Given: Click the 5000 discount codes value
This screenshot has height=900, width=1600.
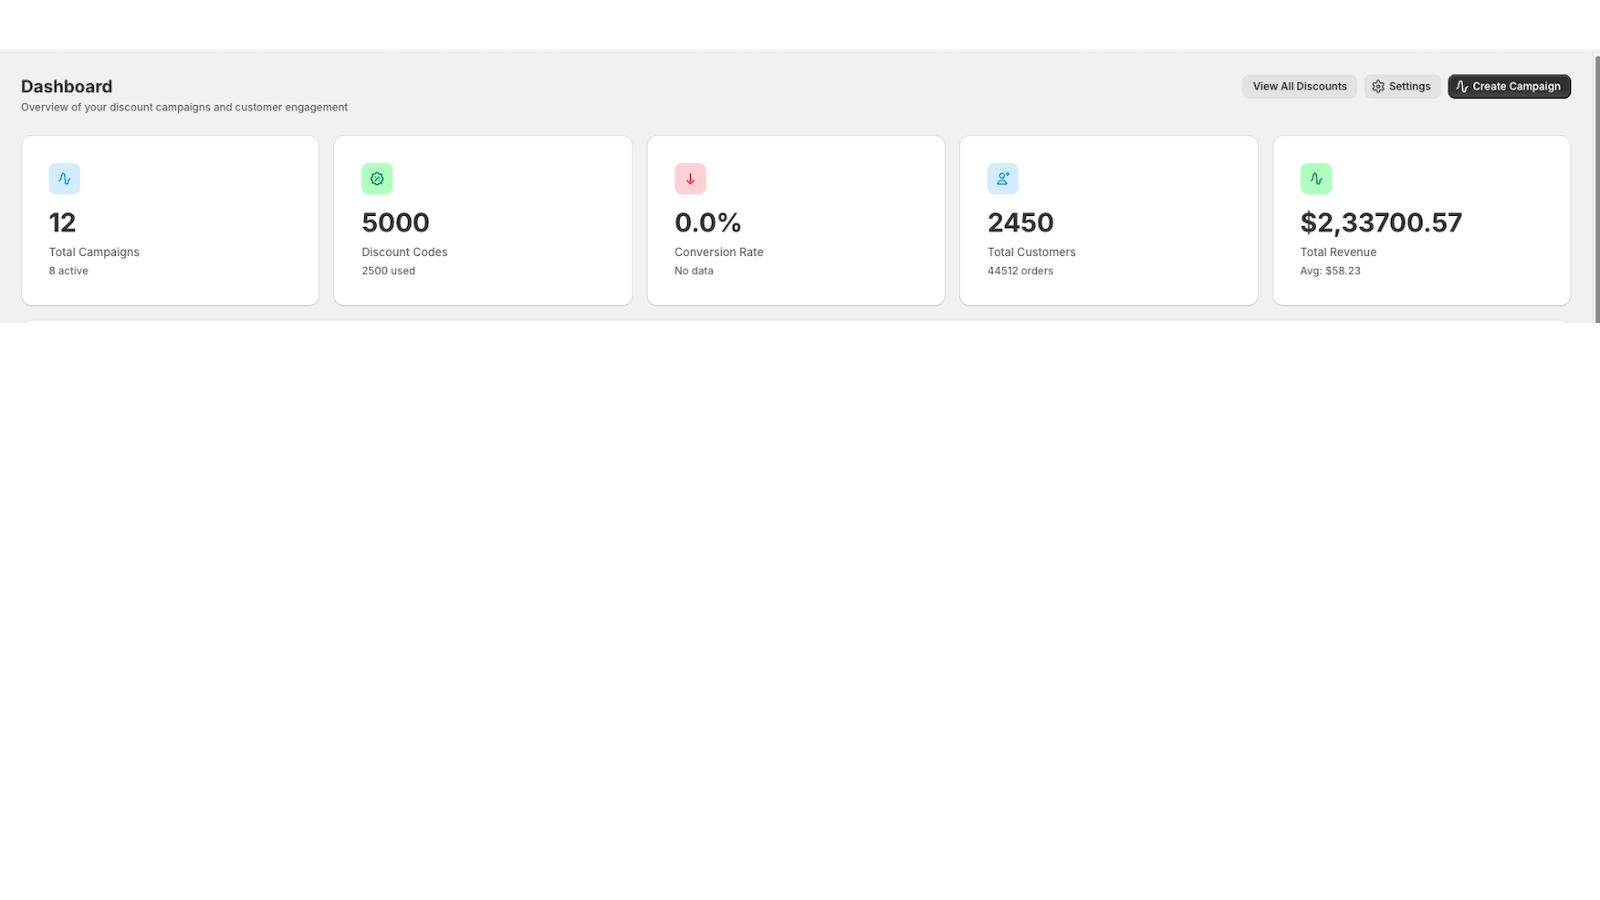Looking at the screenshot, I should tap(395, 222).
